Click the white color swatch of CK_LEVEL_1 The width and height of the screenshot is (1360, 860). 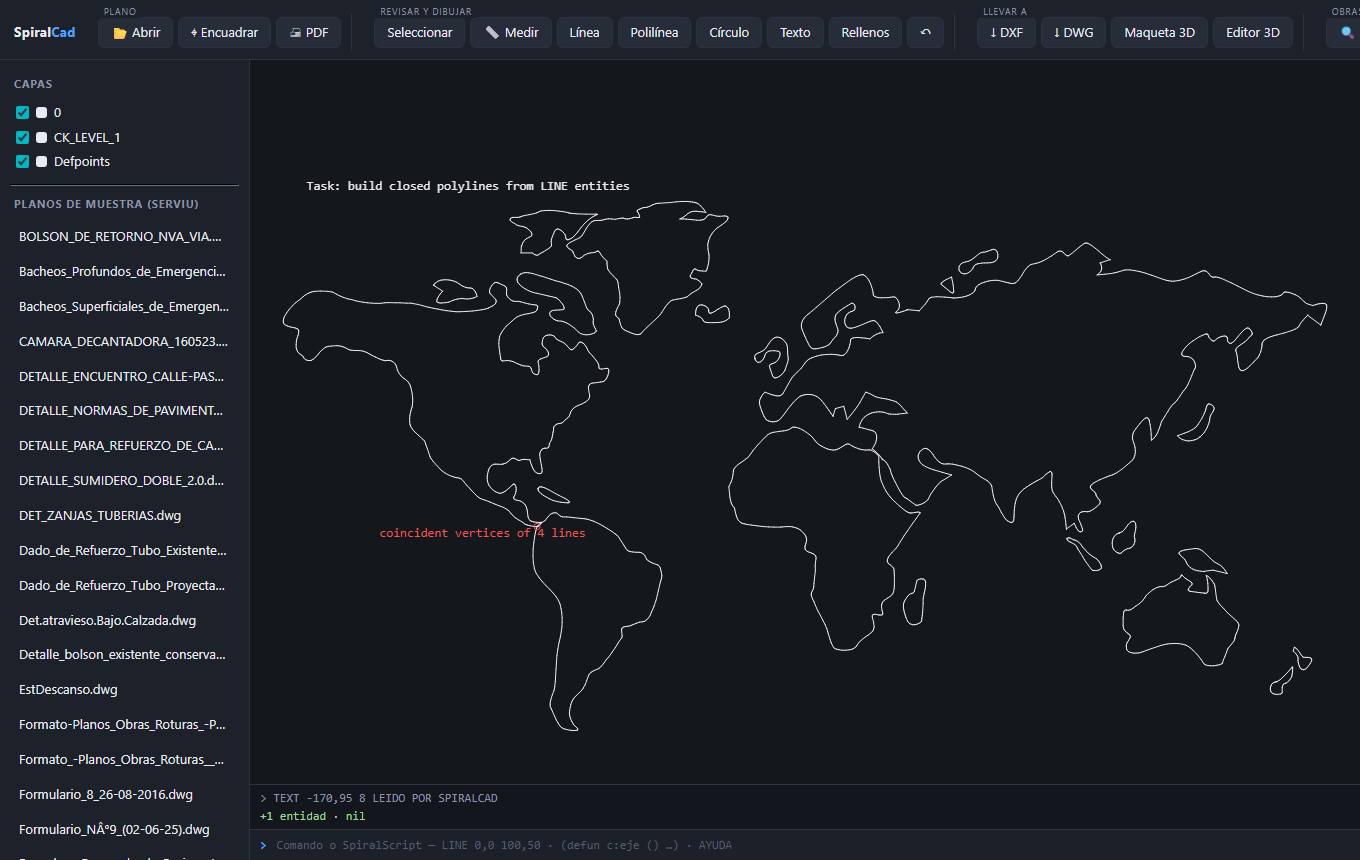tap(42, 137)
